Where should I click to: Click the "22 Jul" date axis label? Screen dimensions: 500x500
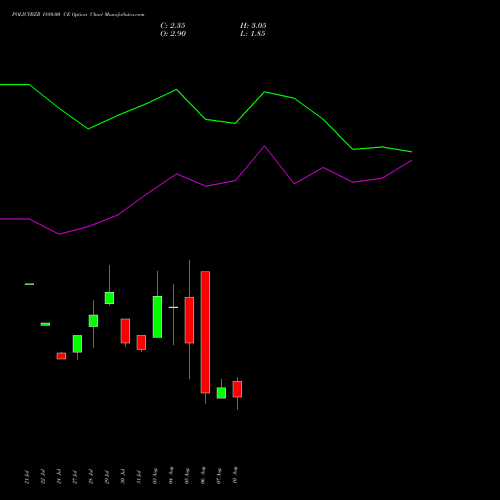click(43, 477)
